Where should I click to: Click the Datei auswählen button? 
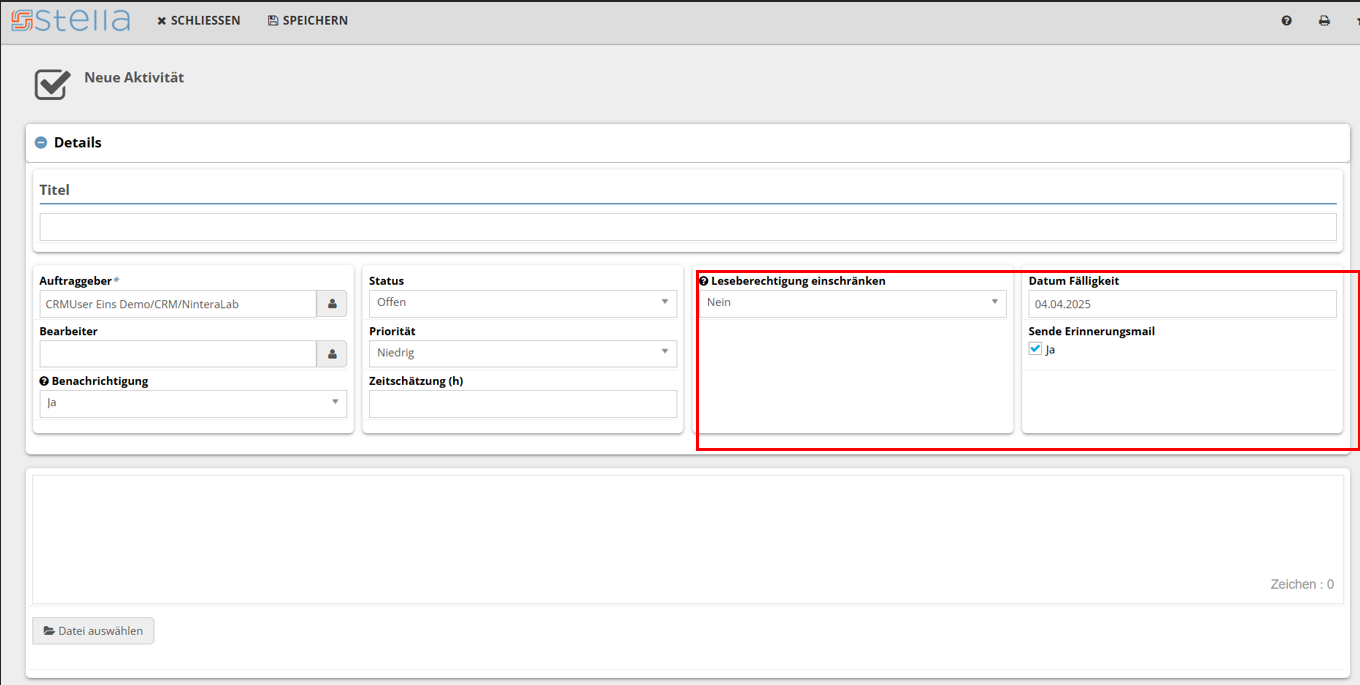(x=94, y=631)
